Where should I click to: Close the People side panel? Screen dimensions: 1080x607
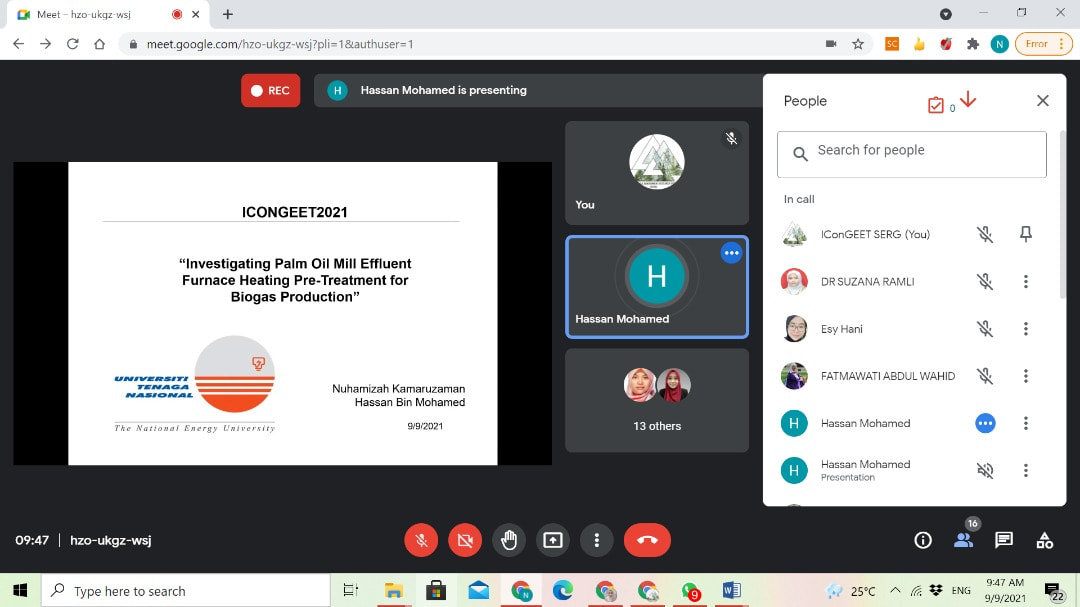(1043, 101)
